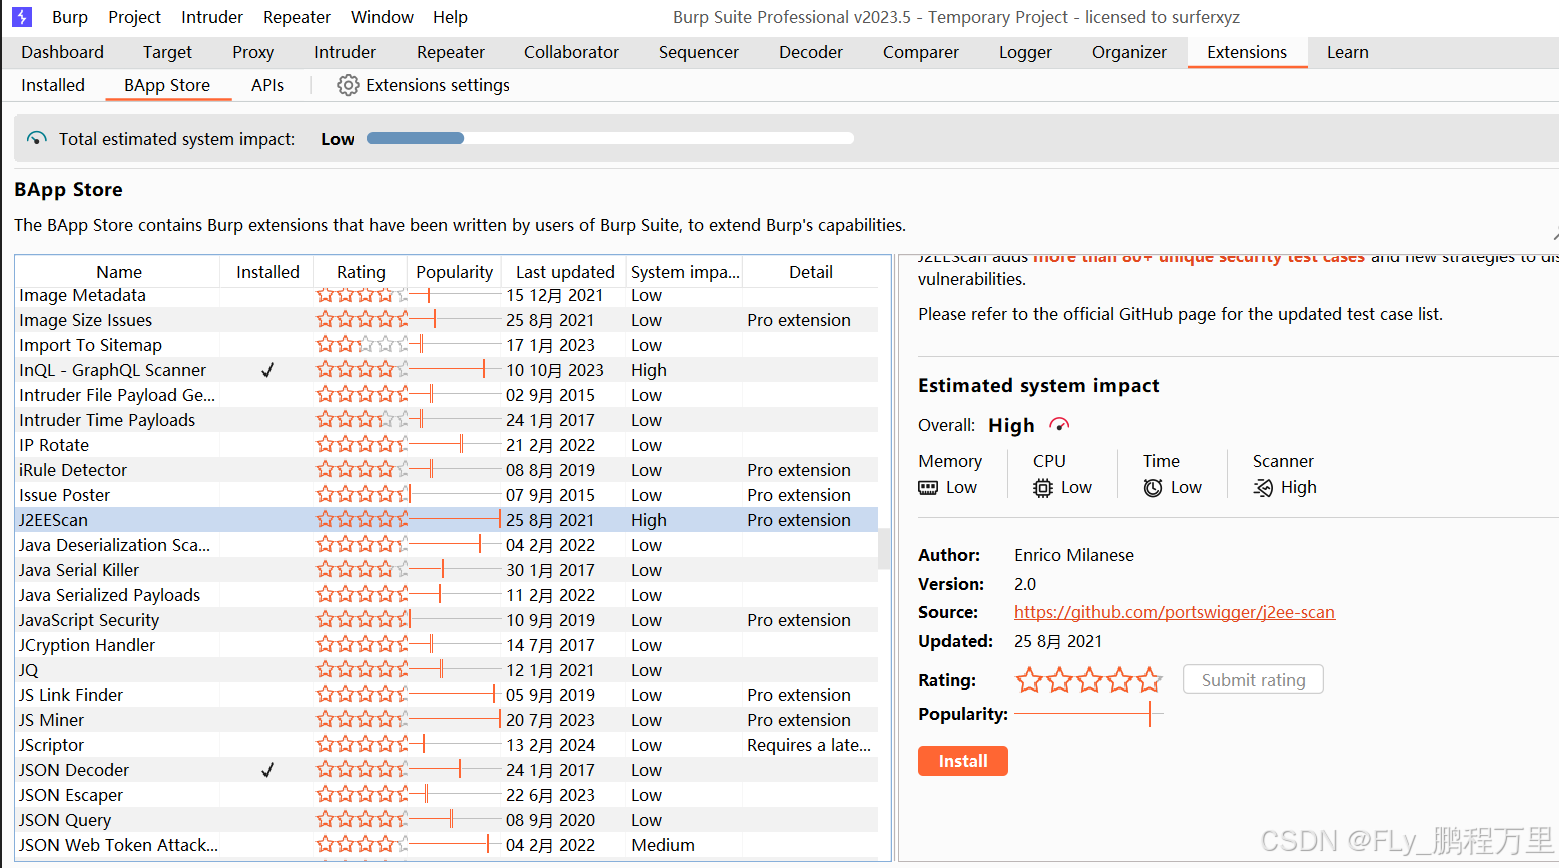
Task: Rate J2EEScan with first star
Action: pos(1029,681)
